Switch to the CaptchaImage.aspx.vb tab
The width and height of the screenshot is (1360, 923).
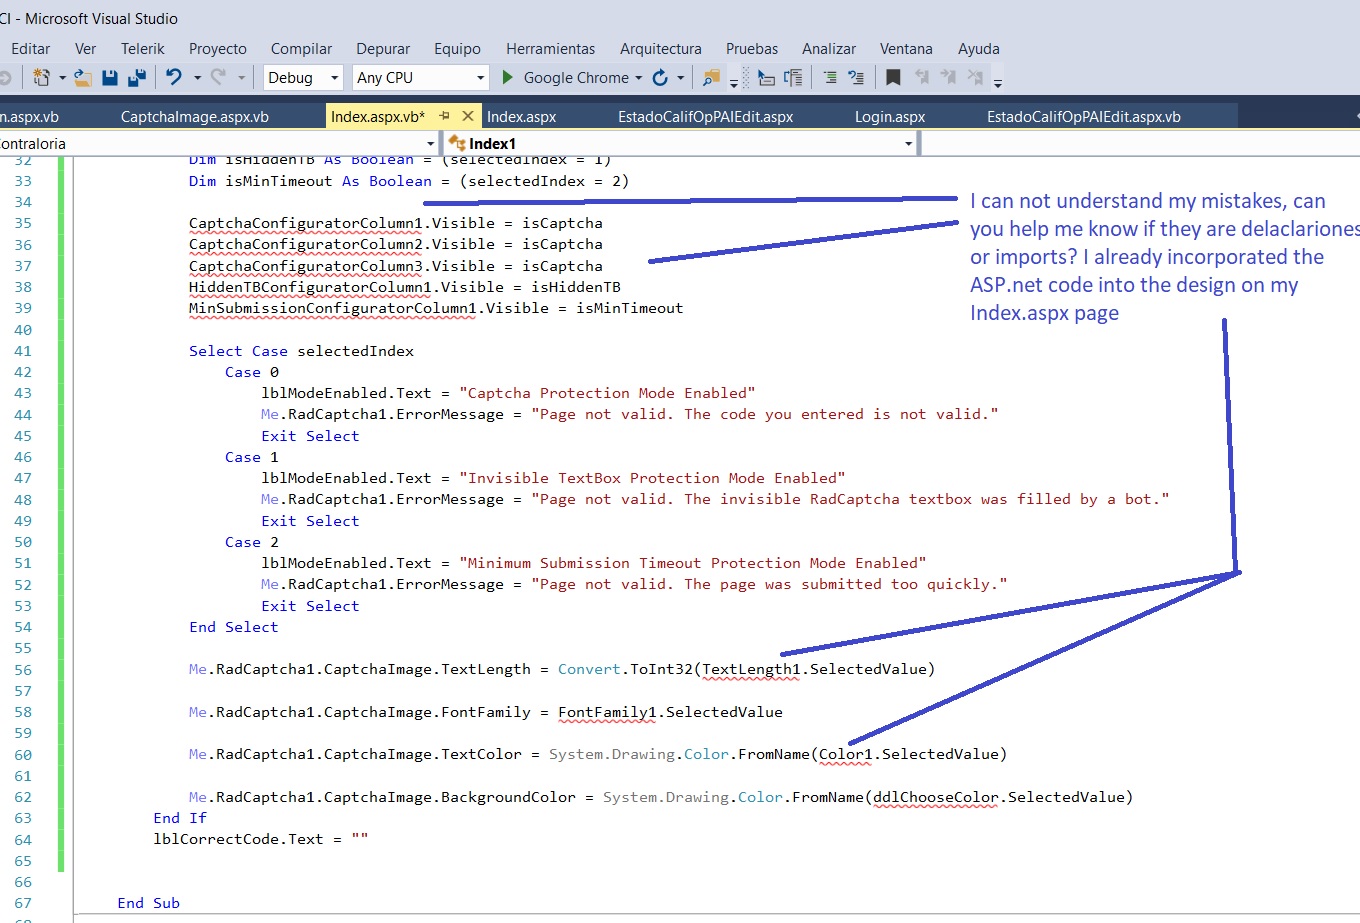194,116
